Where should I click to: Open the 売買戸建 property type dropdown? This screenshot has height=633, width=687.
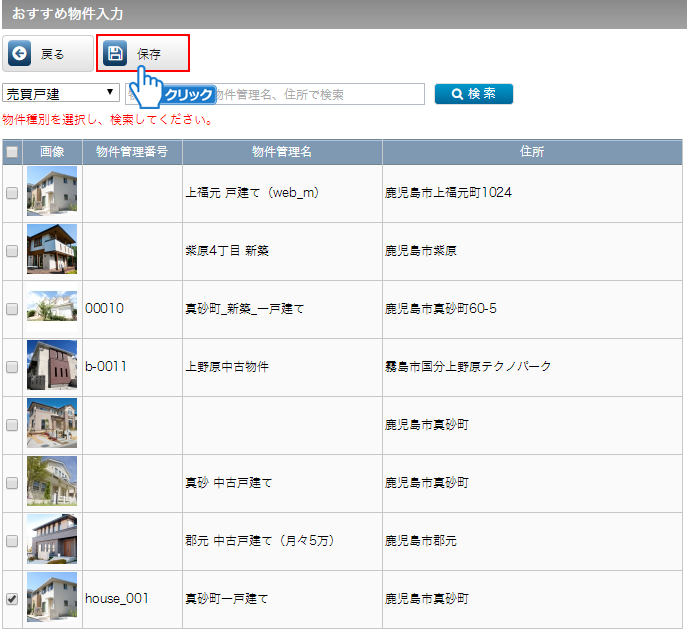pyautogui.click(x=61, y=93)
